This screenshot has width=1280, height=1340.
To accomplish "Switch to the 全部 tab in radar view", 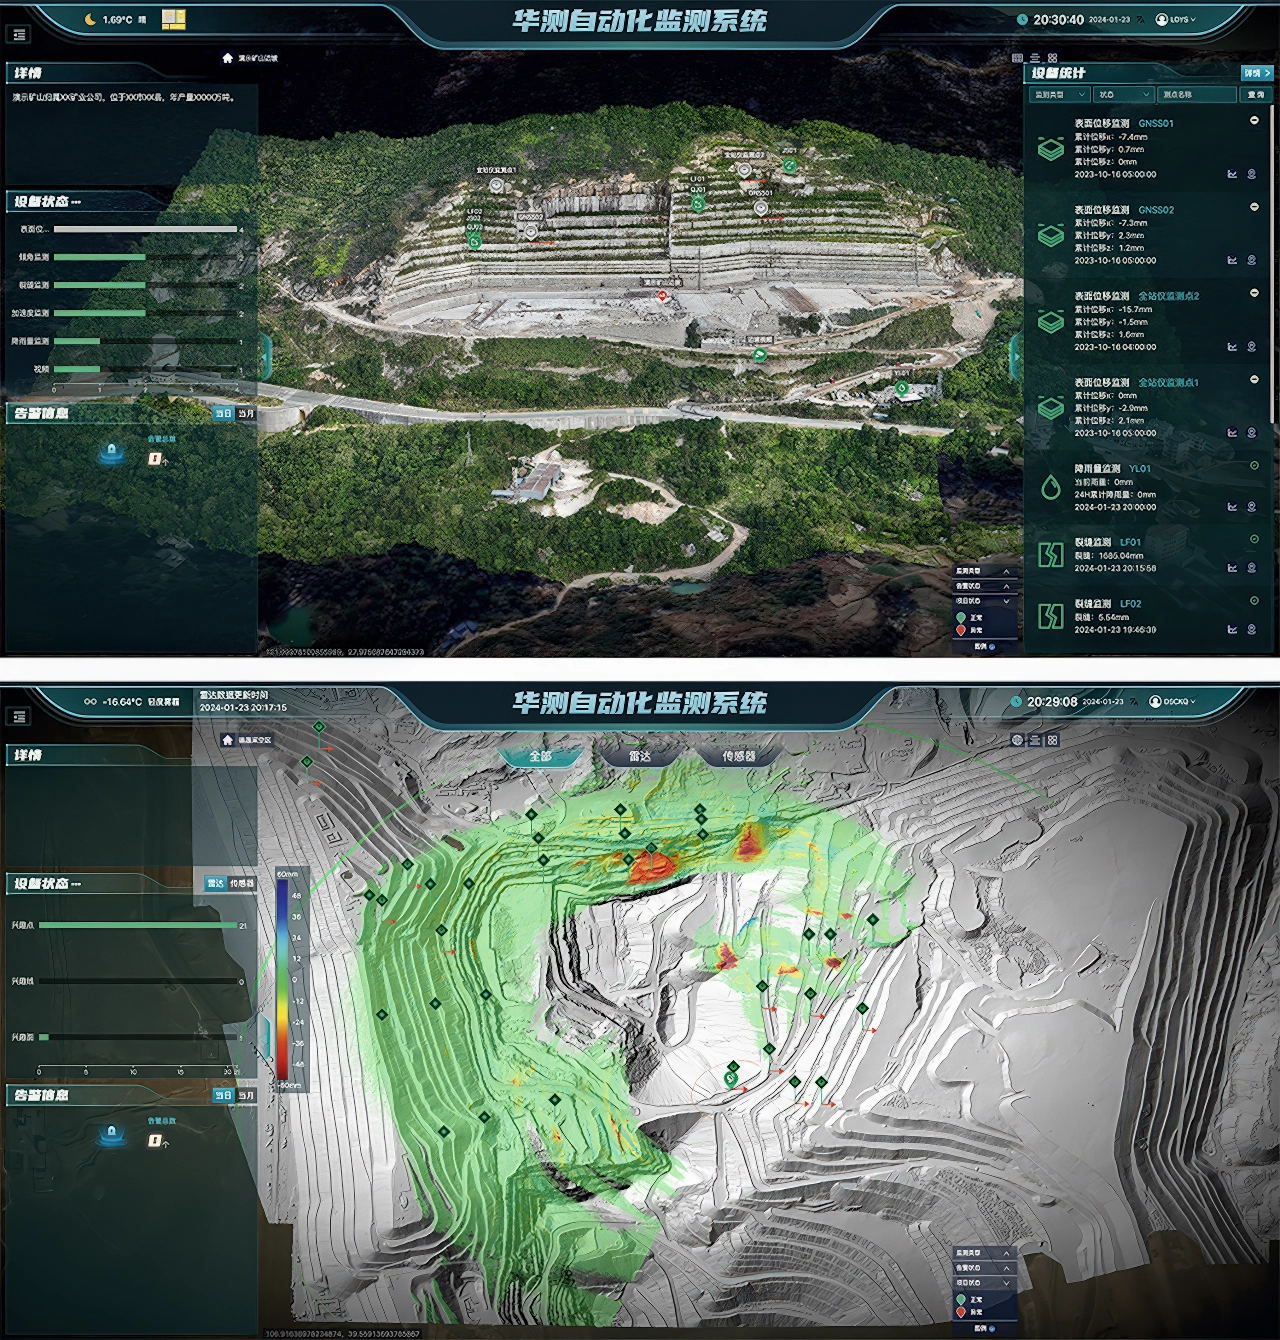I will 540,756.
